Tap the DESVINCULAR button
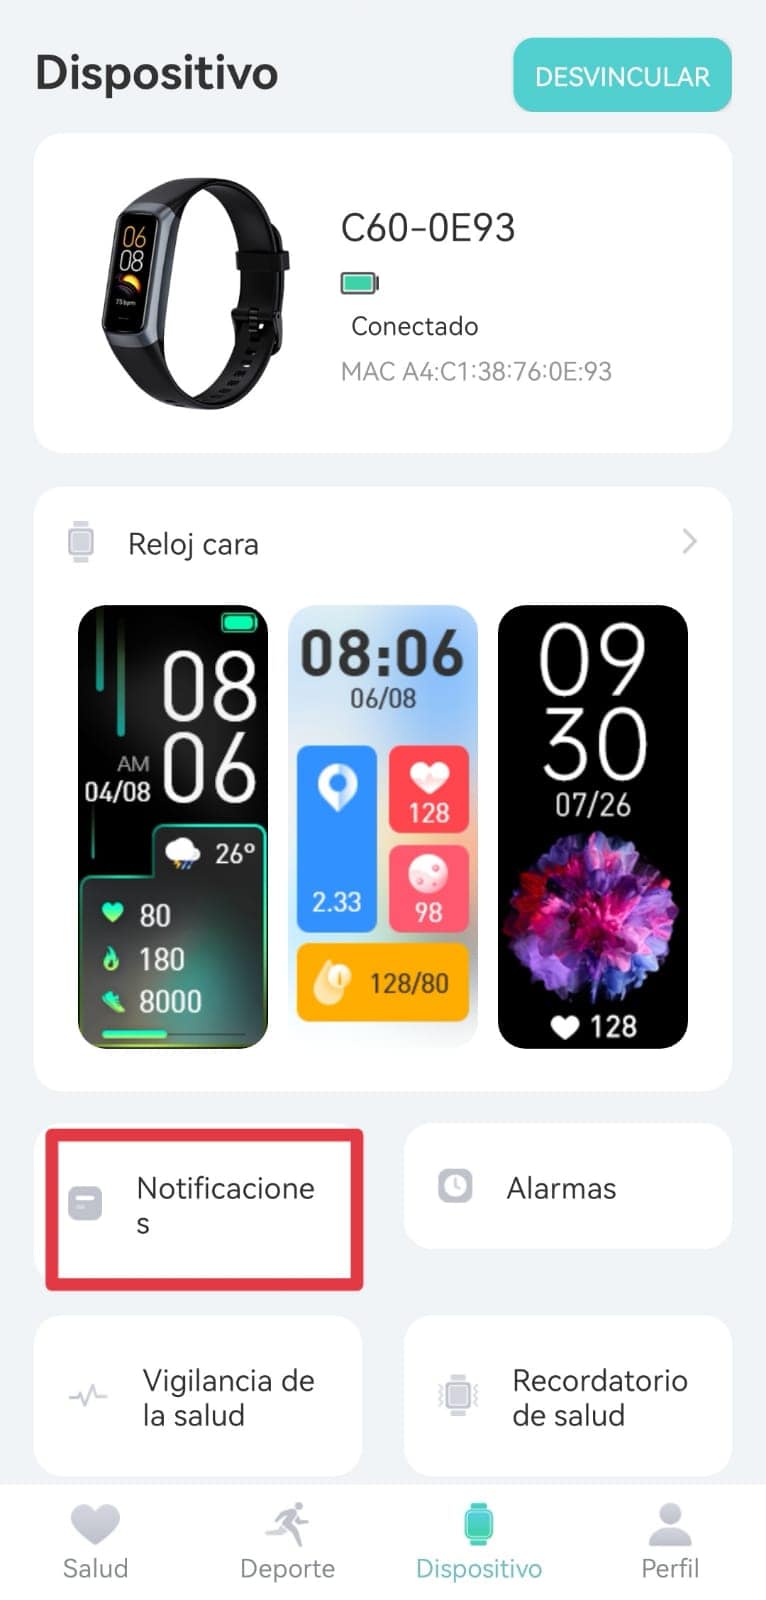 [x=622, y=76]
